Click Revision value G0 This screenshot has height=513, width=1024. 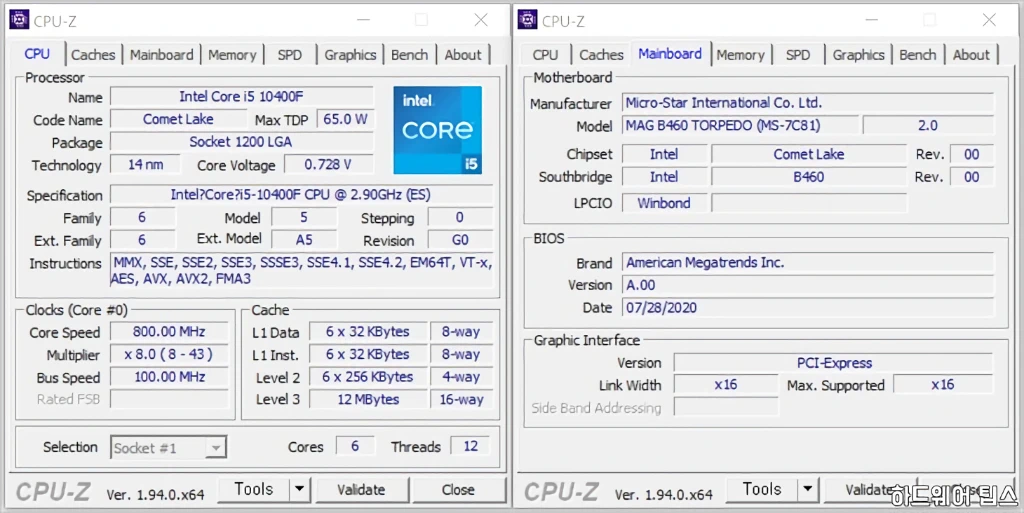click(x=460, y=240)
